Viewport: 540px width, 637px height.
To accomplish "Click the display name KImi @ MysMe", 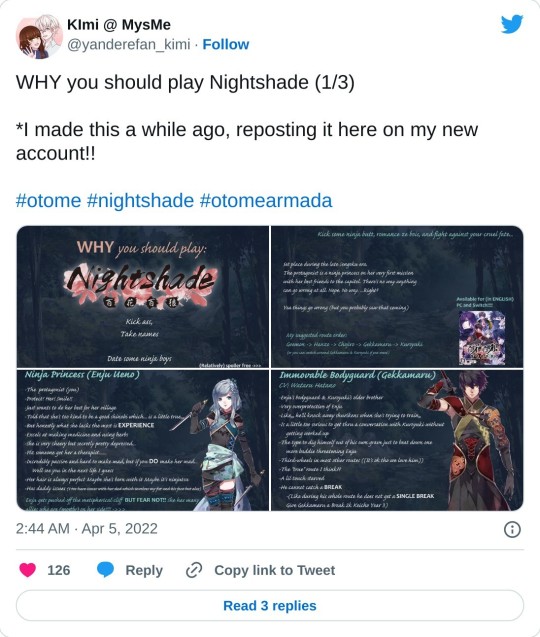I will coord(119,25).
